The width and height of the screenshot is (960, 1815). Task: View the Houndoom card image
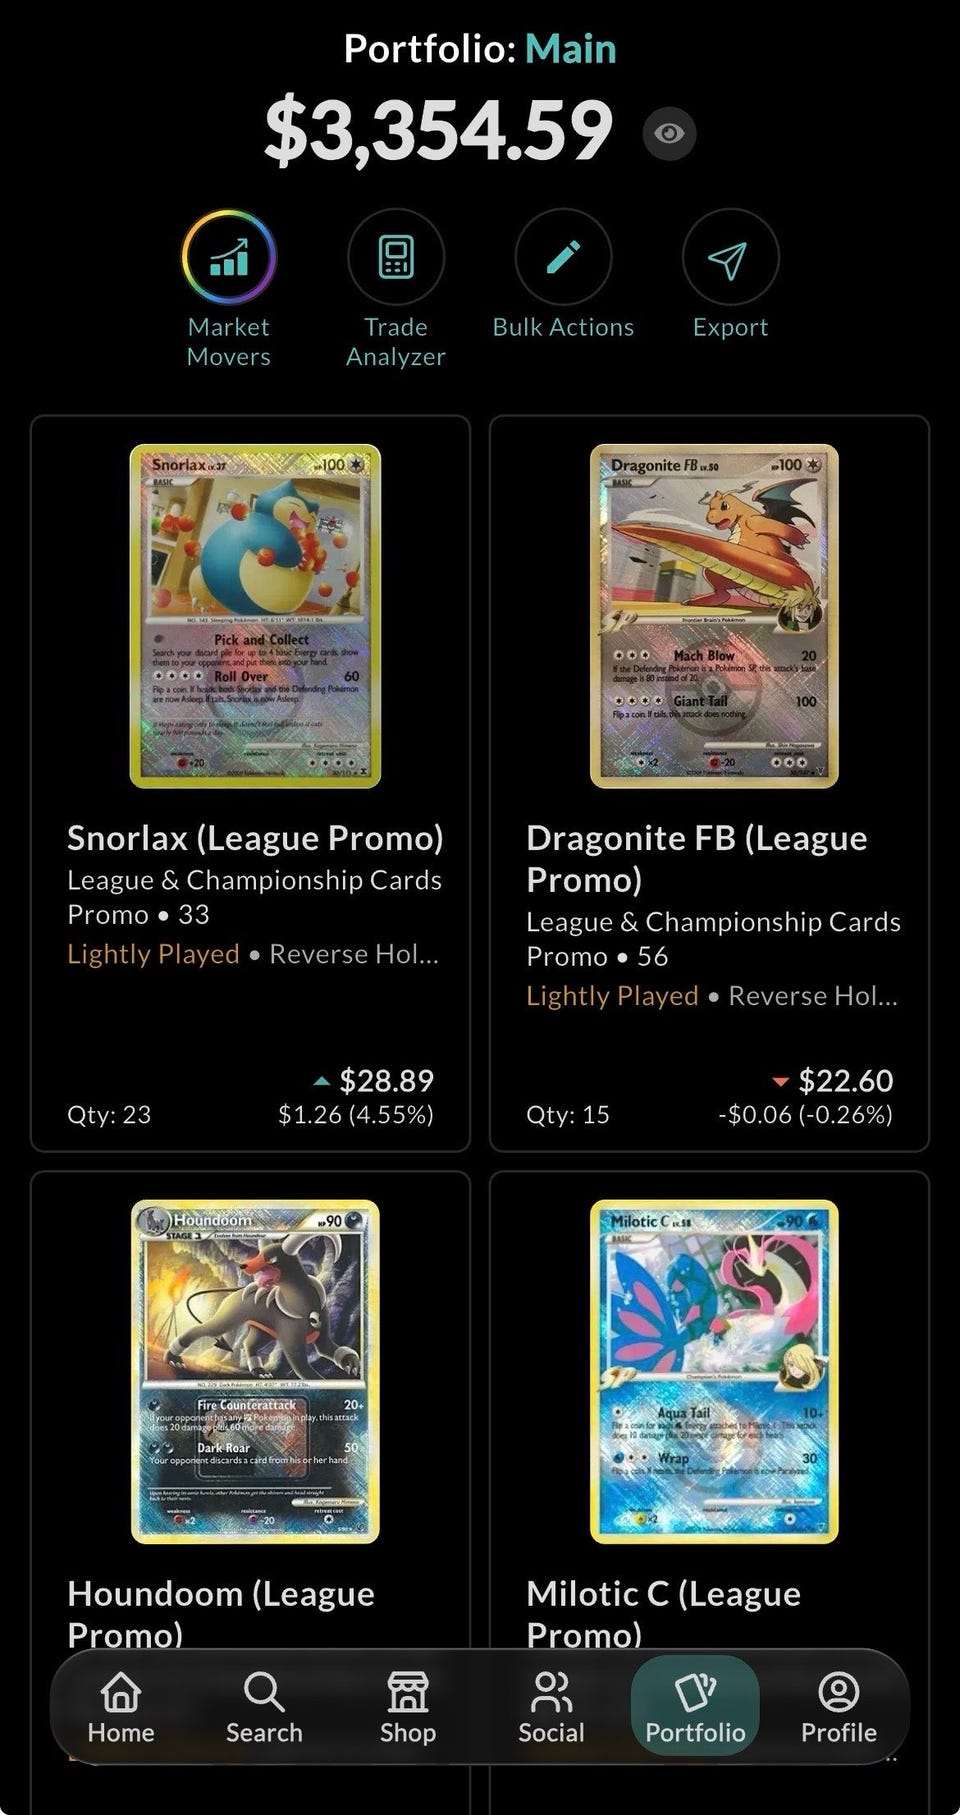click(255, 1371)
